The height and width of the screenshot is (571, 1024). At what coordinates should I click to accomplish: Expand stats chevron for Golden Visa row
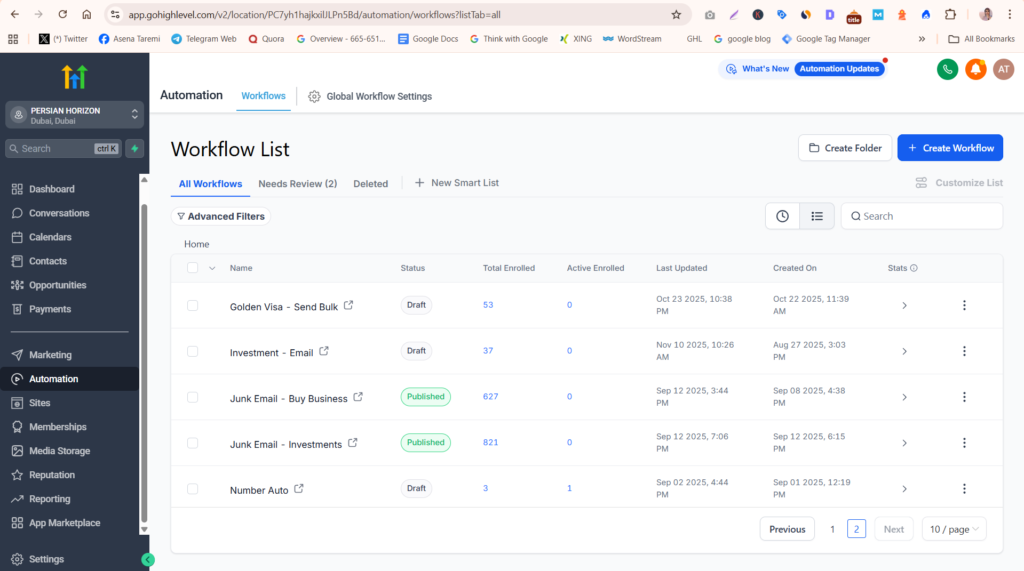904,305
